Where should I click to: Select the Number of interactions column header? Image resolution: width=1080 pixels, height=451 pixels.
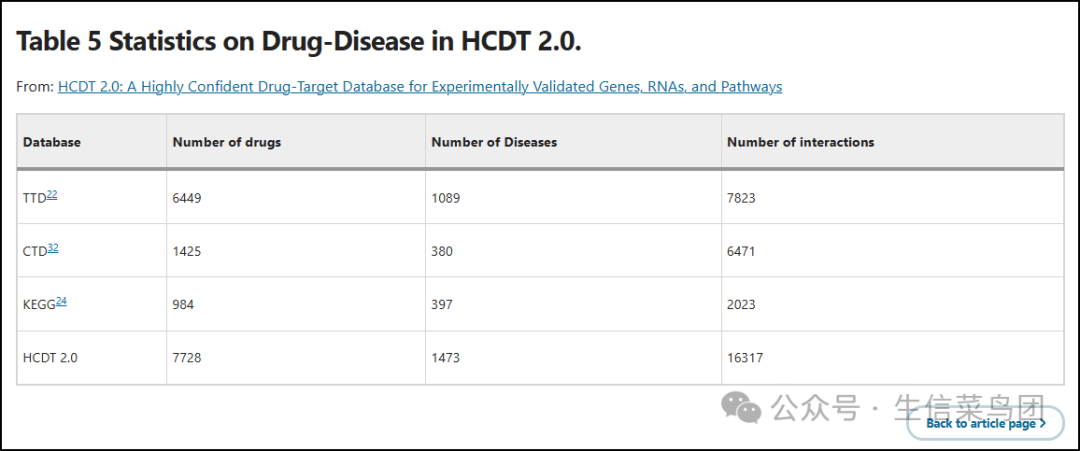800,142
